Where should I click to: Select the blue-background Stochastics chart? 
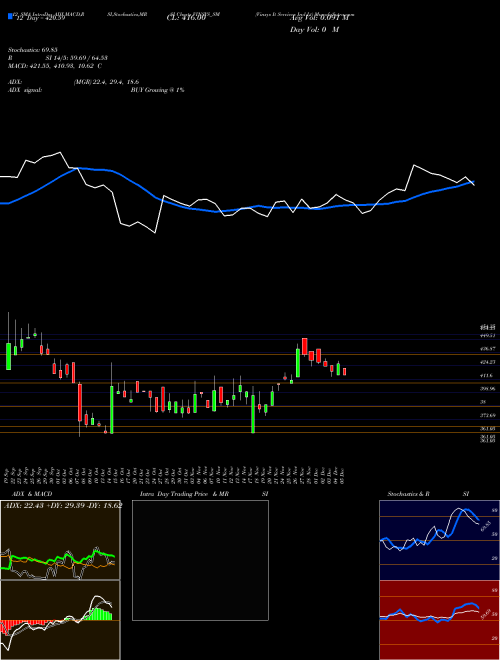[439, 540]
